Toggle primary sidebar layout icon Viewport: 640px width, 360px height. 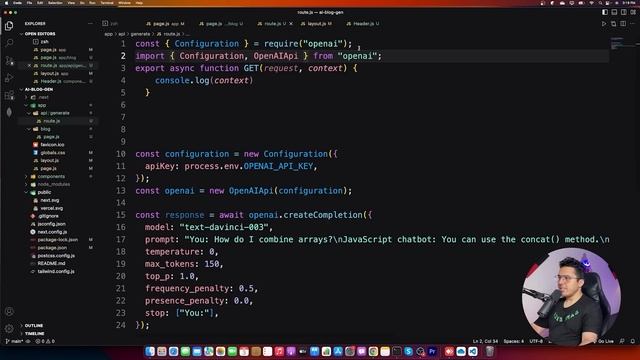coord(605,12)
